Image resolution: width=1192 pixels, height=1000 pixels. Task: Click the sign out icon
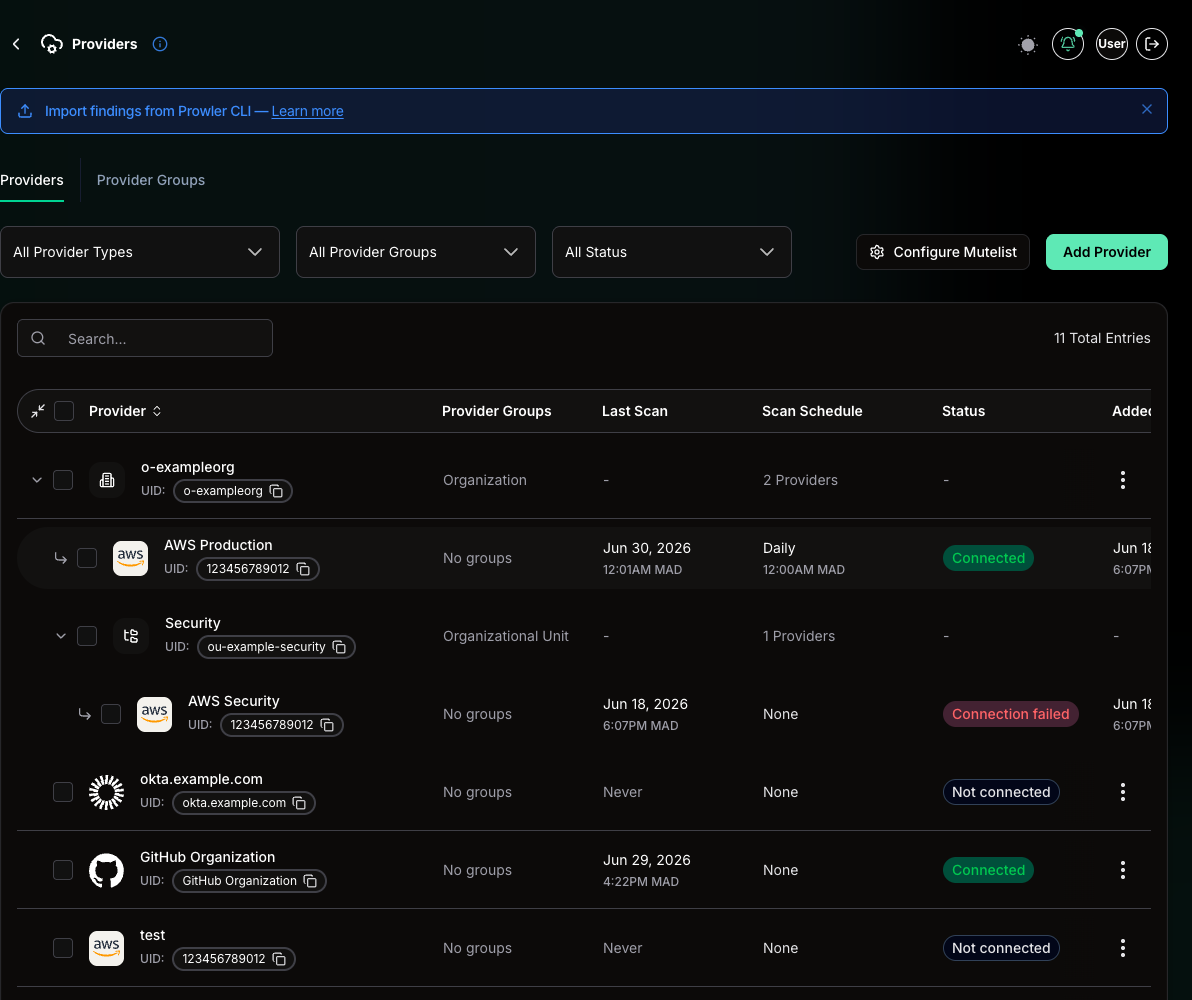pos(1152,44)
